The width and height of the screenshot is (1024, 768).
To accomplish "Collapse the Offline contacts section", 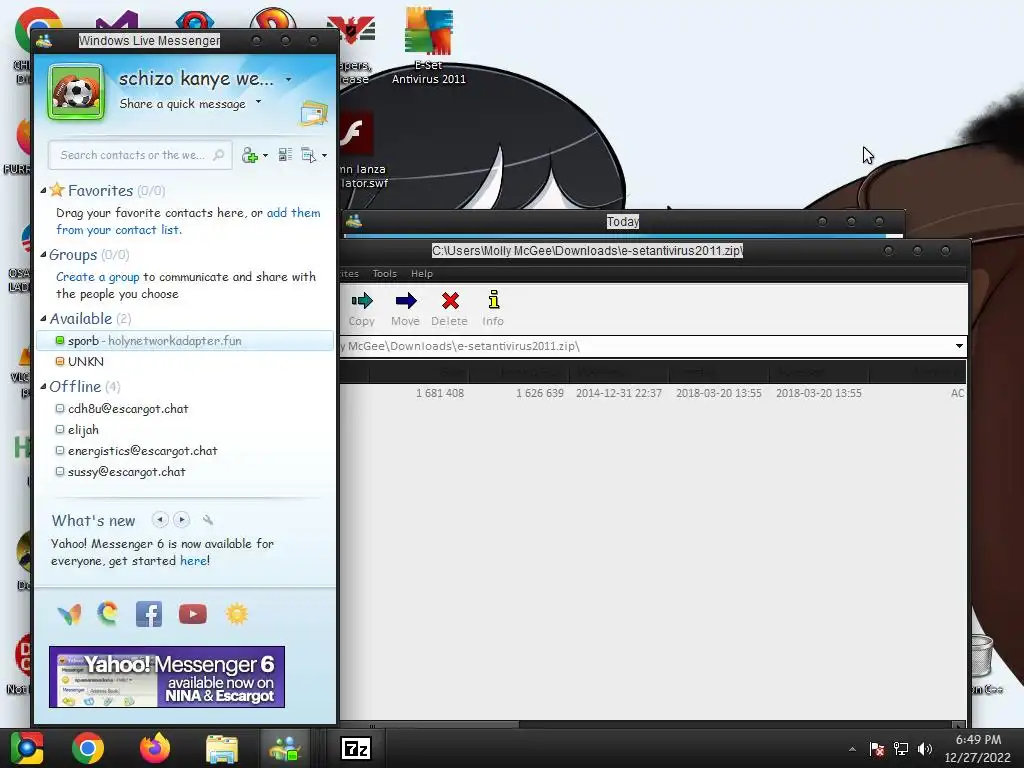I will (43, 387).
